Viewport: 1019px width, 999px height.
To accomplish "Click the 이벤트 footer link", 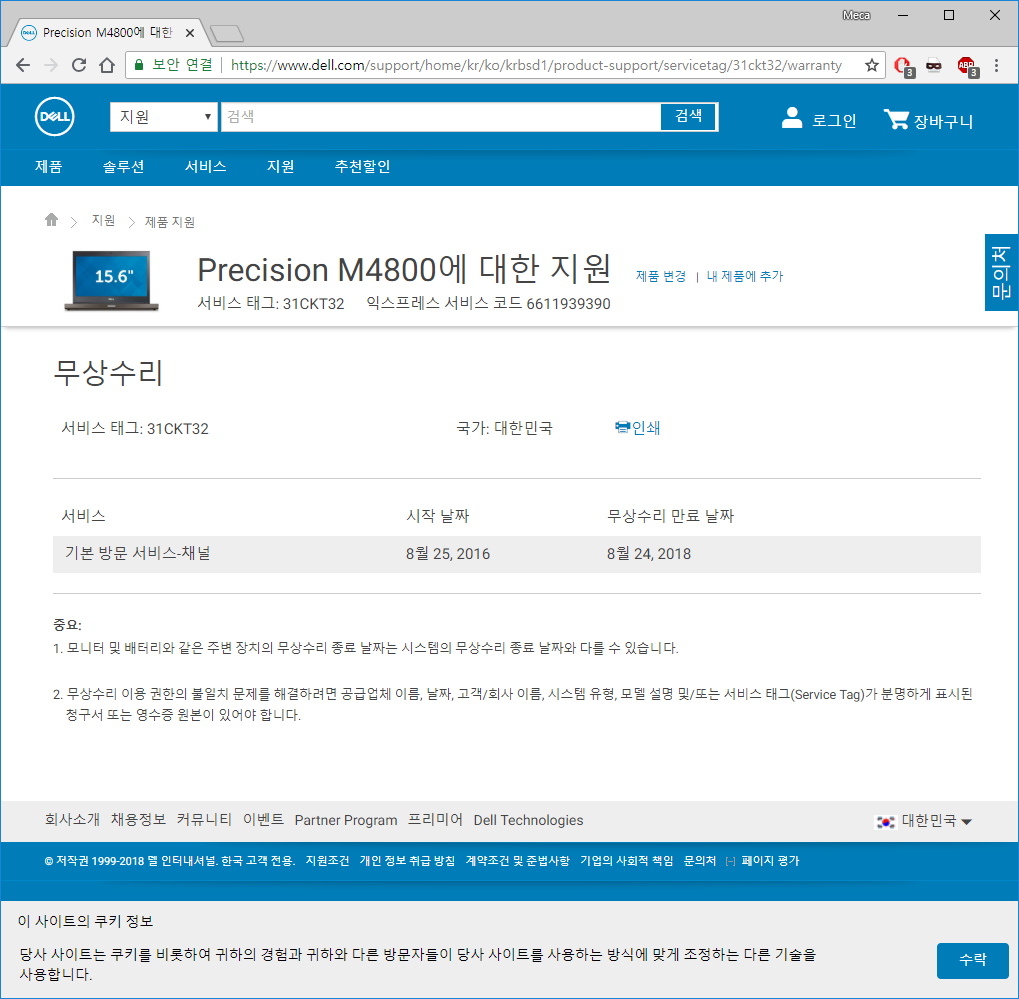I will (263, 820).
